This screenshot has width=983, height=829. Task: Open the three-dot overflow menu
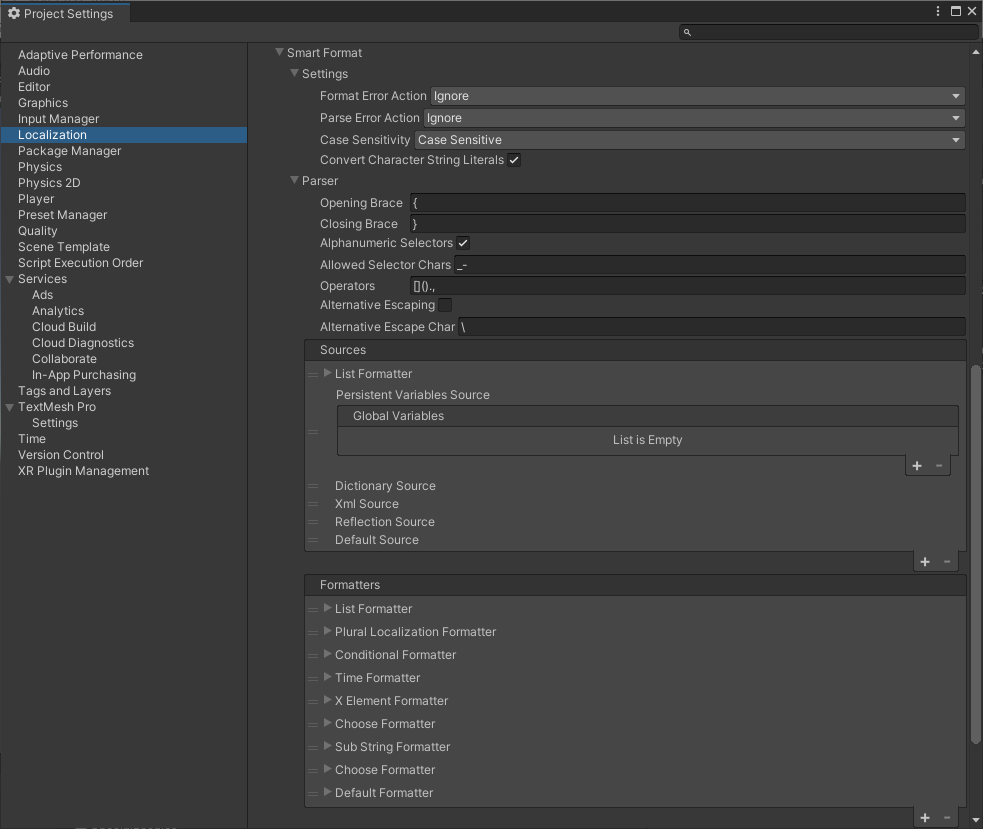coord(937,10)
